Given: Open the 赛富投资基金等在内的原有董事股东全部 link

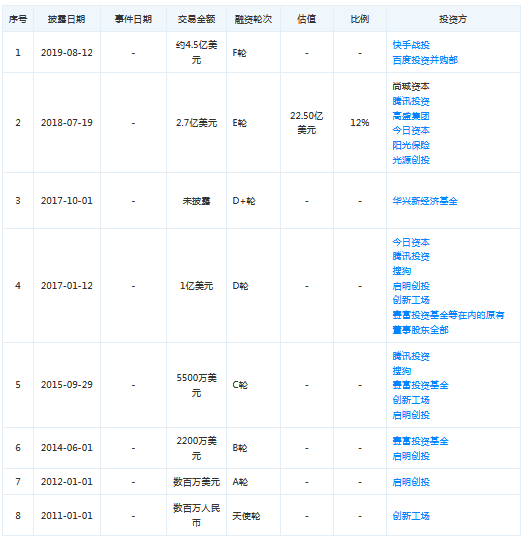Looking at the screenshot, I should pos(448,322).
